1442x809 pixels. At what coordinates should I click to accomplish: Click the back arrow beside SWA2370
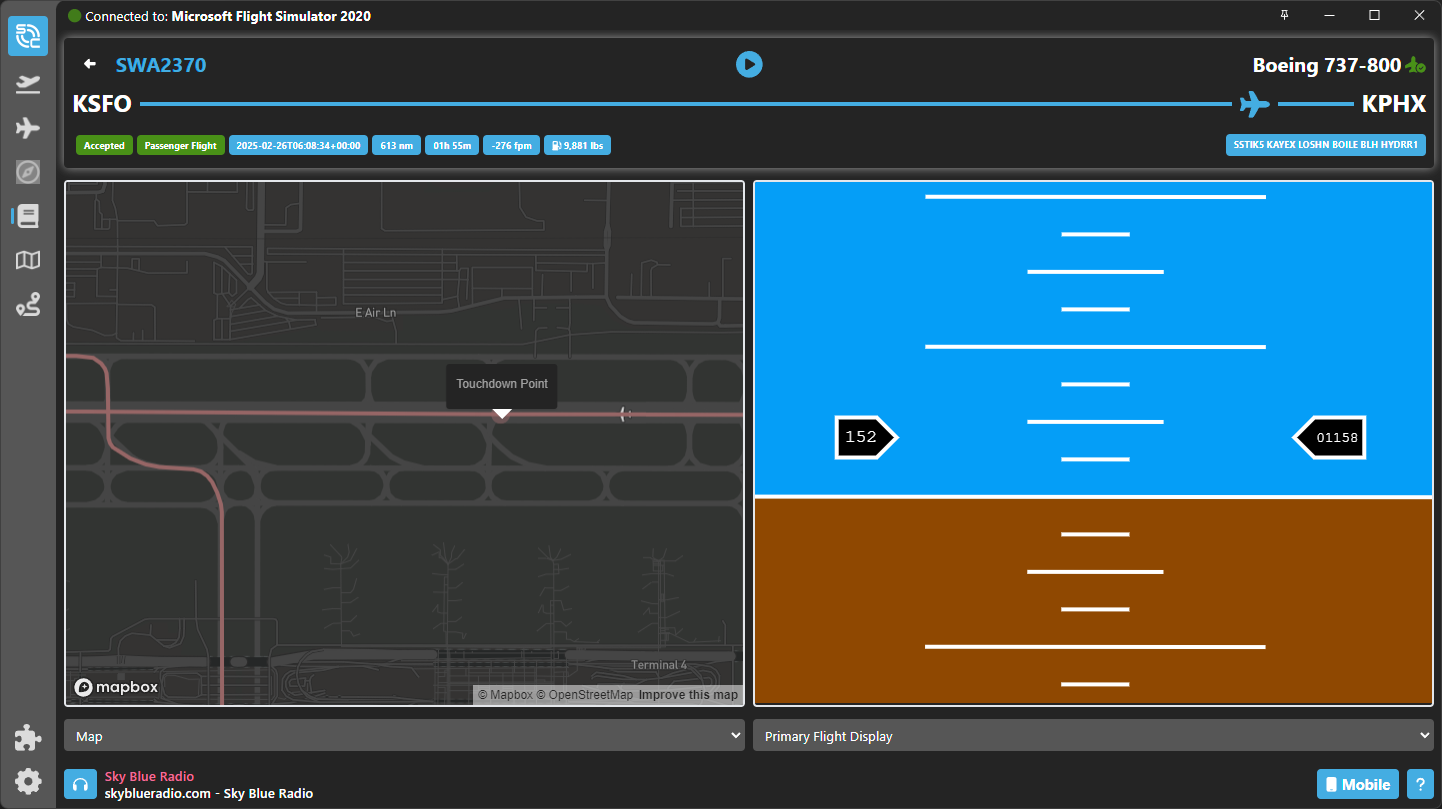pyautogui.click(x=90, y=65)
